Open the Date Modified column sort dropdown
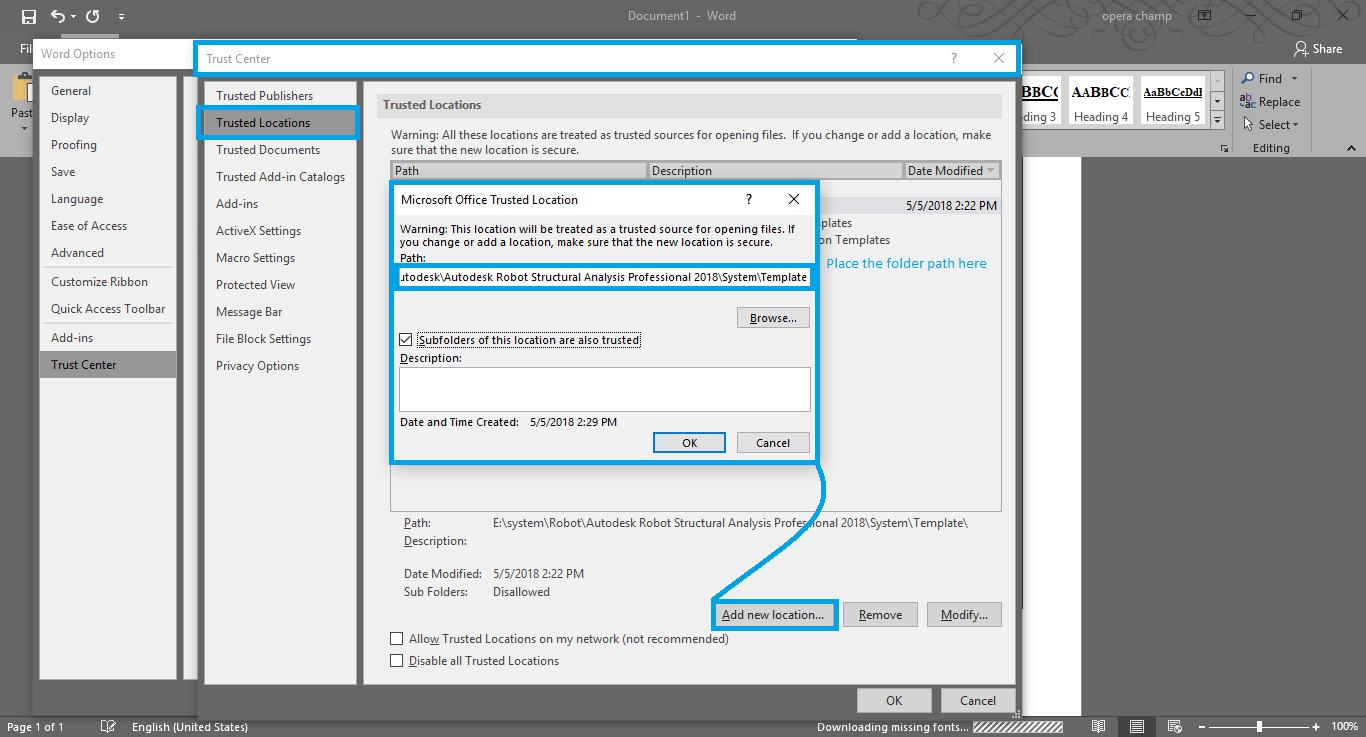Viewport: 1366px width, 737px height. click(990, 170)
